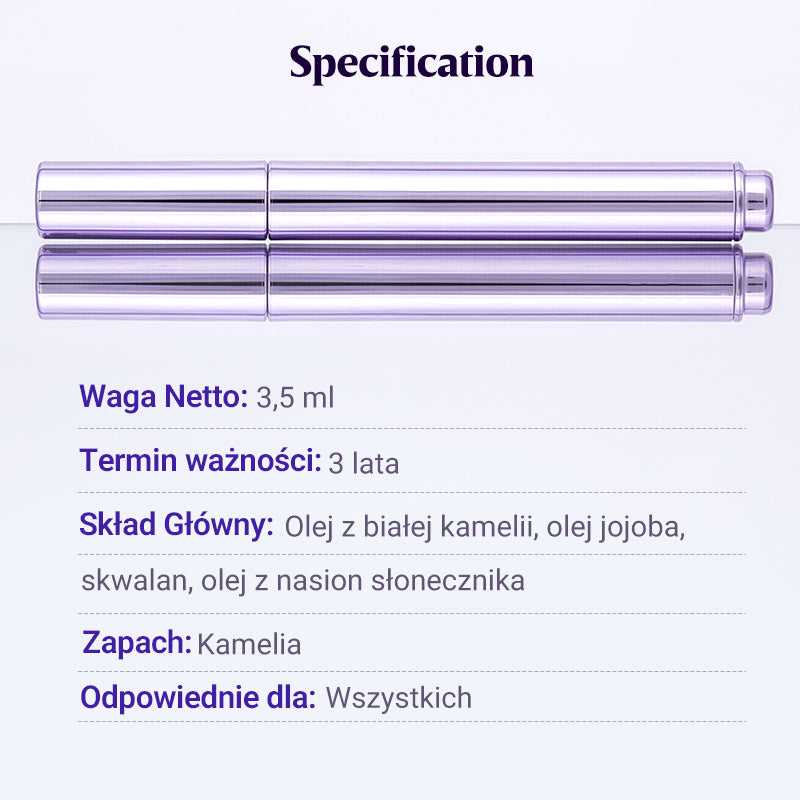The width and height of the screenshot is (800, 800).
Task: Select the "3,5 ml" value text
Action: [x=295, y=398]
